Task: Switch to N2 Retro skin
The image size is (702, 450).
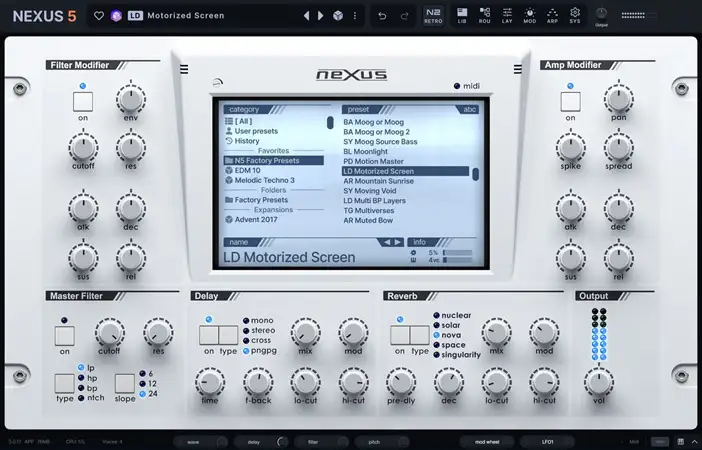Action: [x=433, y=16]
